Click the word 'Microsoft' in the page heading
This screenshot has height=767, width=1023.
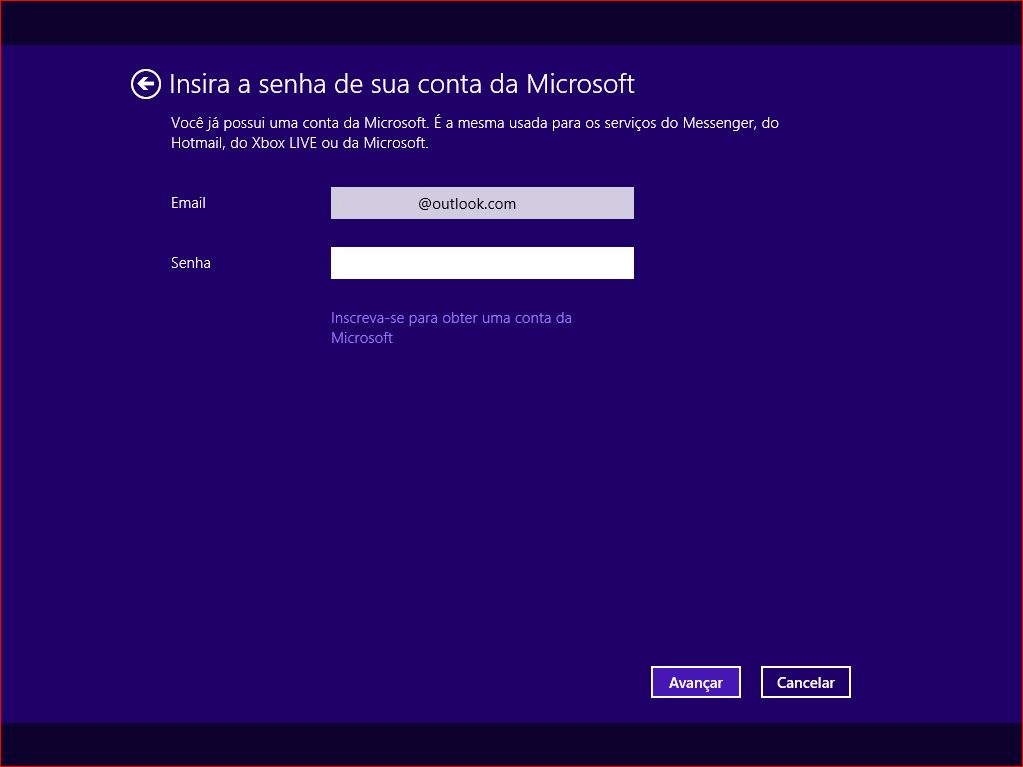(x=580, y=83)
